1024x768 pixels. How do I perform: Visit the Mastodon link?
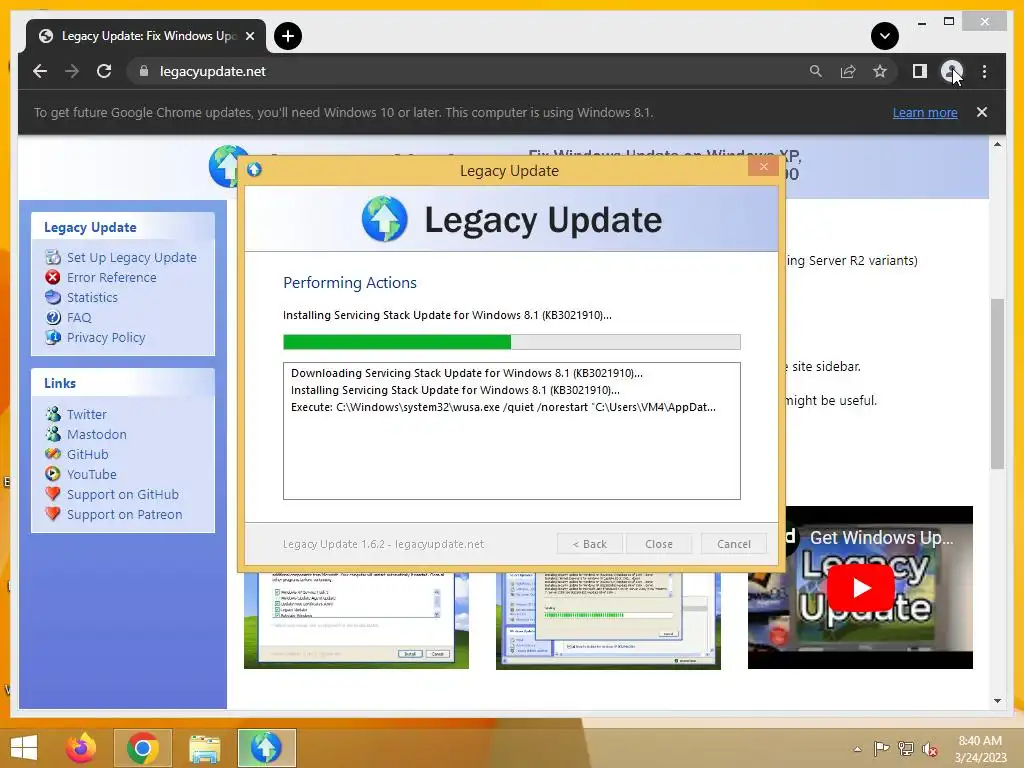97,434
